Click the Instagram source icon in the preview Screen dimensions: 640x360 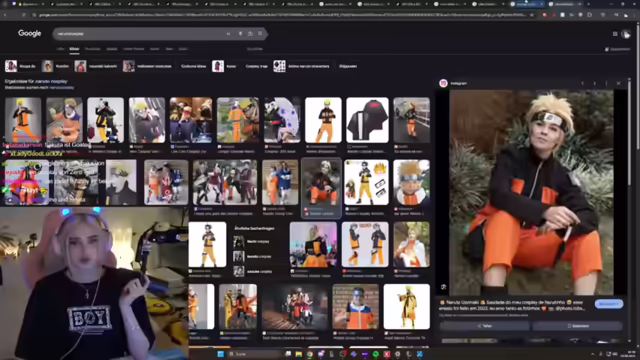click(443, 83)
